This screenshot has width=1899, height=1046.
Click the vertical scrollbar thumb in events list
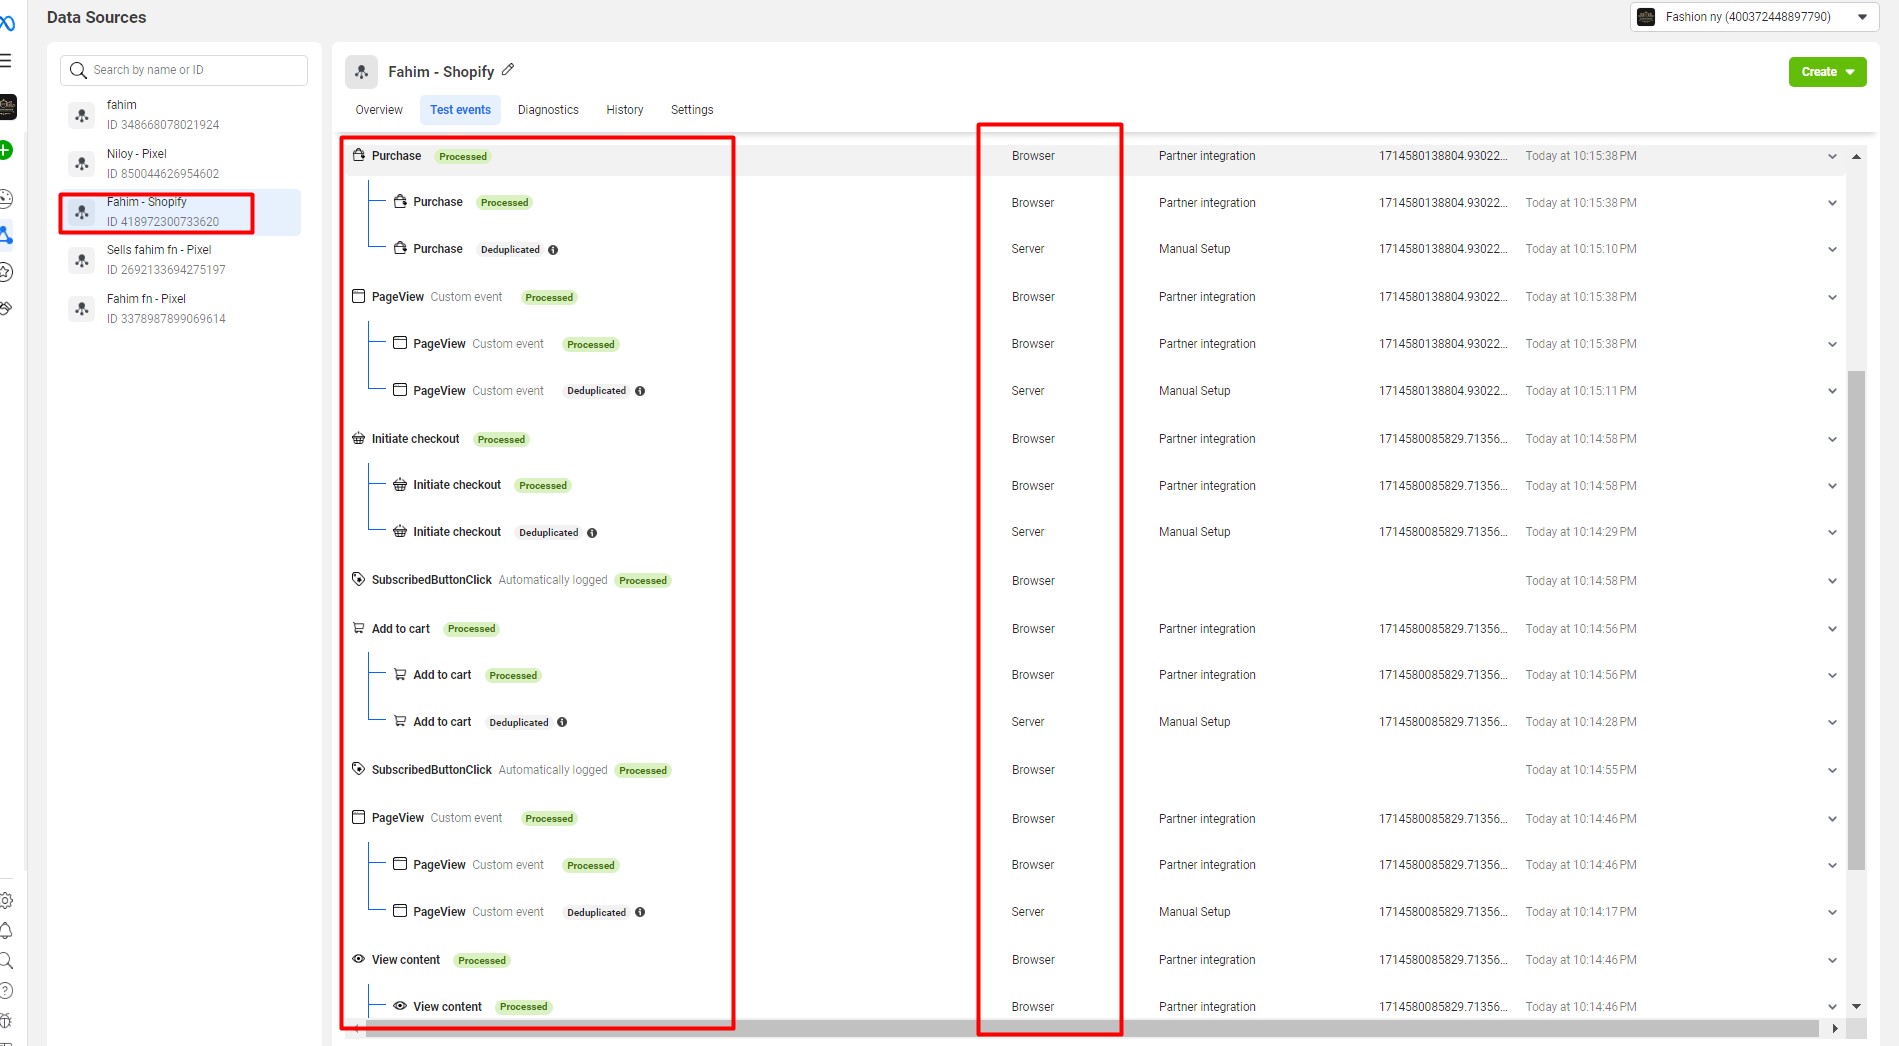pos(1856,620)
